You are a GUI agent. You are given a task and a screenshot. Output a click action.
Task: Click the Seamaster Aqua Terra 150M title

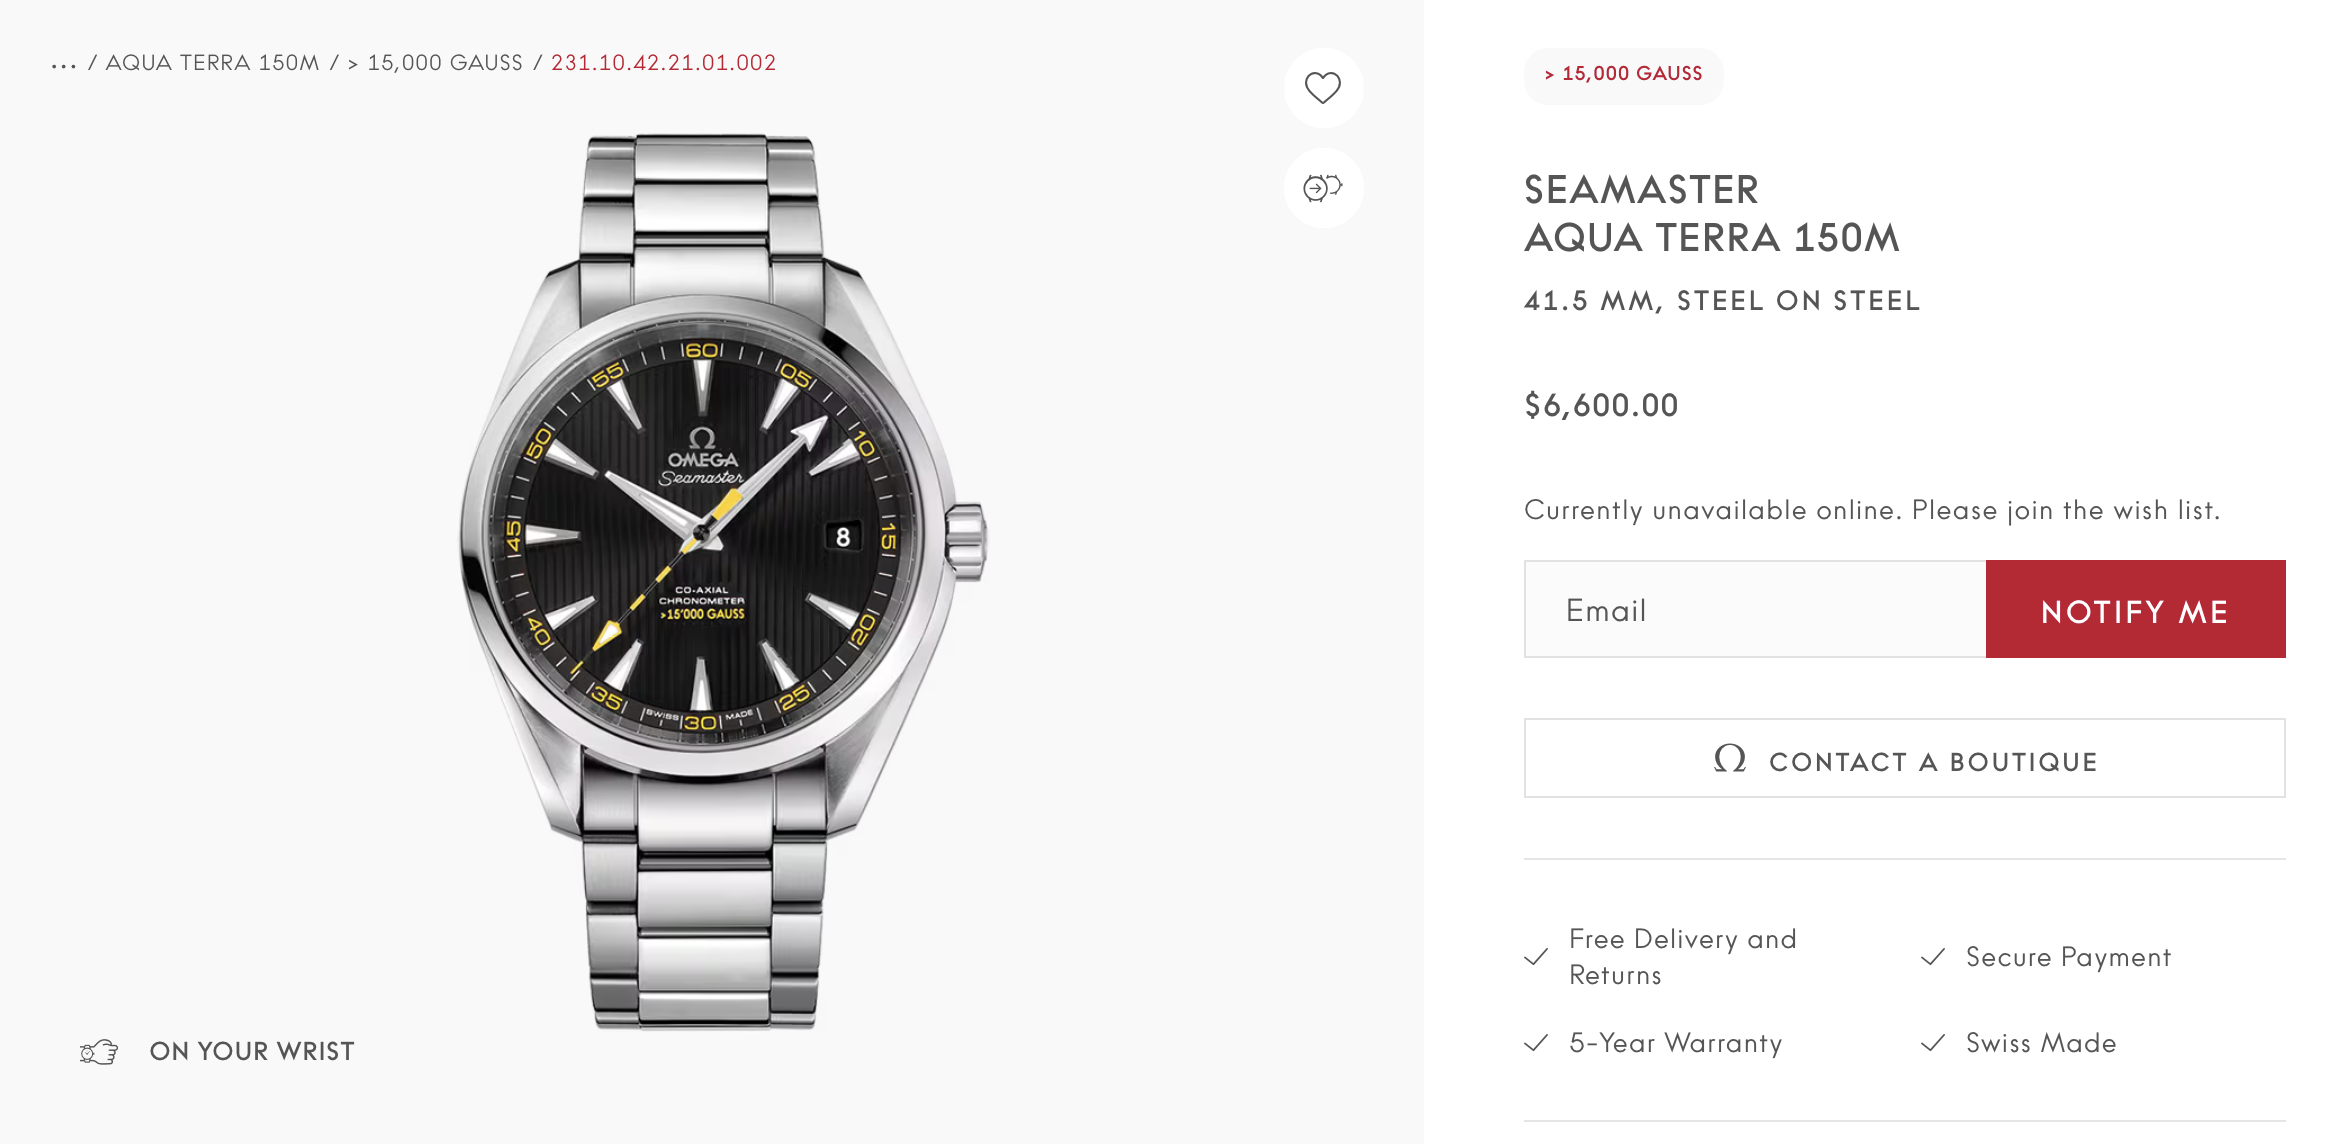pyautogui.click(x=1711, y=214)
